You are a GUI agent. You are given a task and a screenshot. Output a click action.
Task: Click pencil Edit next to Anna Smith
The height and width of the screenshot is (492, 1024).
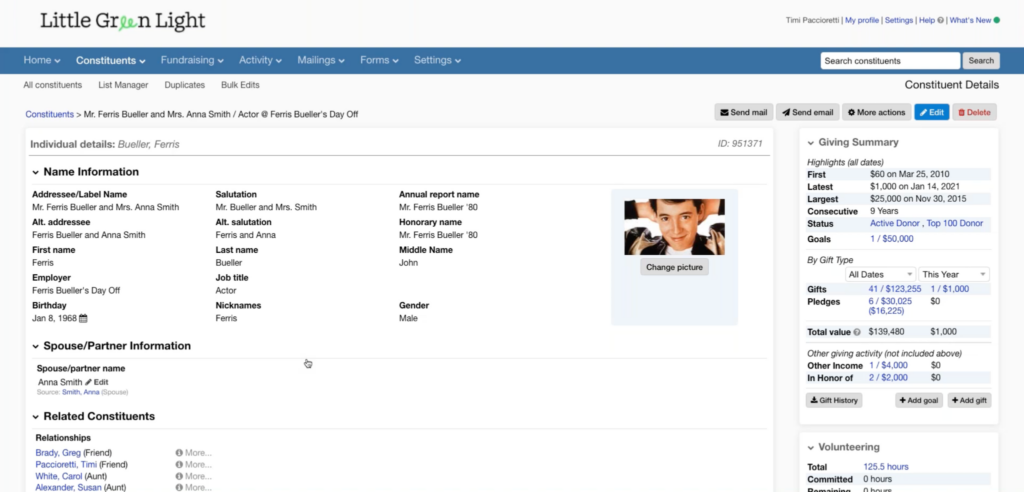coord(97,382)
